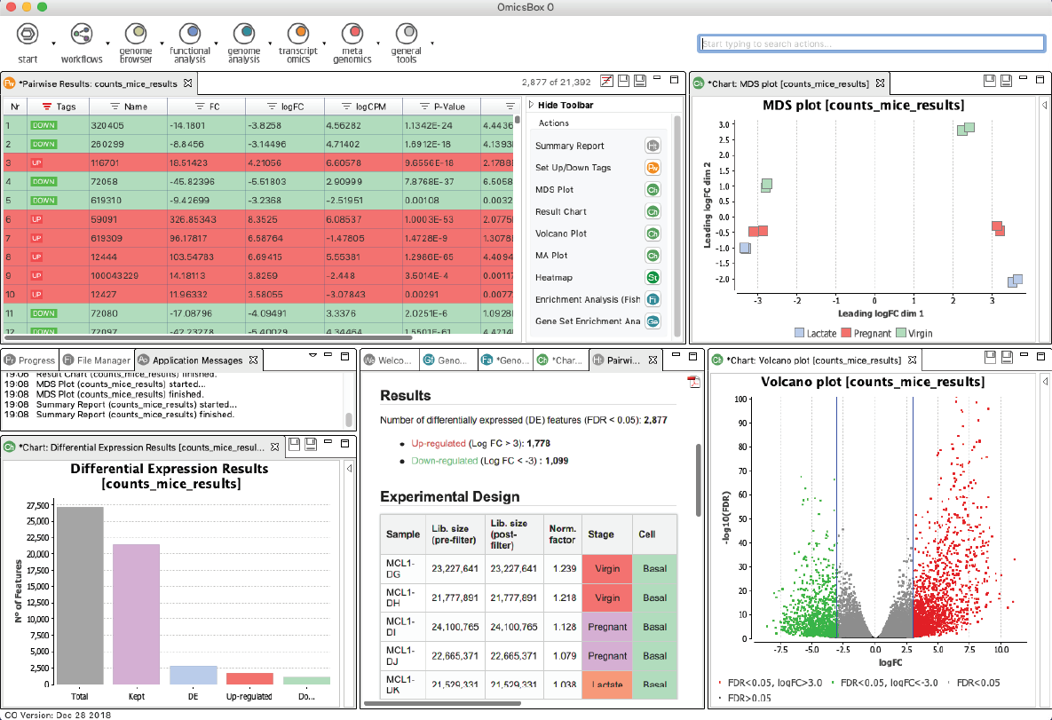Click the Result Chart action icon
The width and height of the screenshot is (1052, 720).
click(652, 211)
